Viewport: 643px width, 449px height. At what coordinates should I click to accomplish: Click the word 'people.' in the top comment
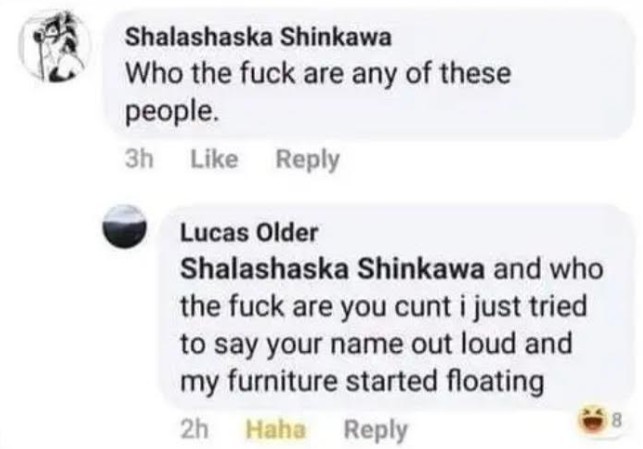[169, 111]
